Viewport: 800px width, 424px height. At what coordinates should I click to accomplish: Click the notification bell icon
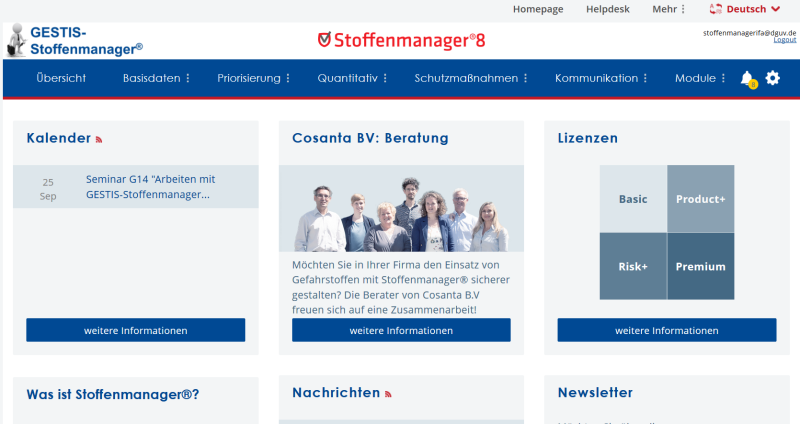pyautogui.click(x=747, y=78)
